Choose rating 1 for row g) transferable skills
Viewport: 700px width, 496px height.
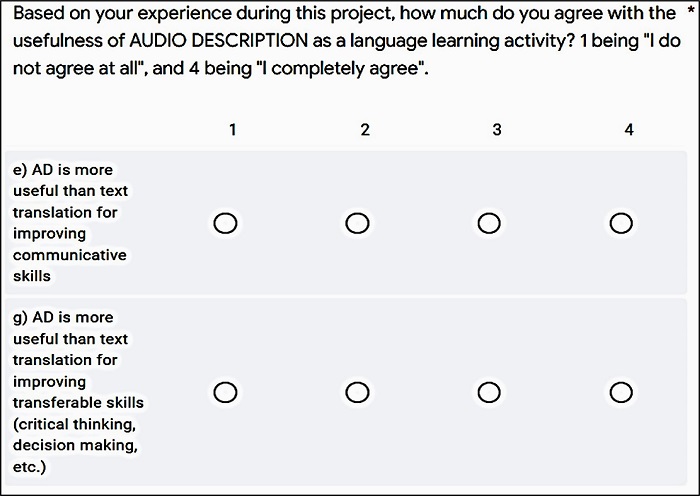pos(225,391)
